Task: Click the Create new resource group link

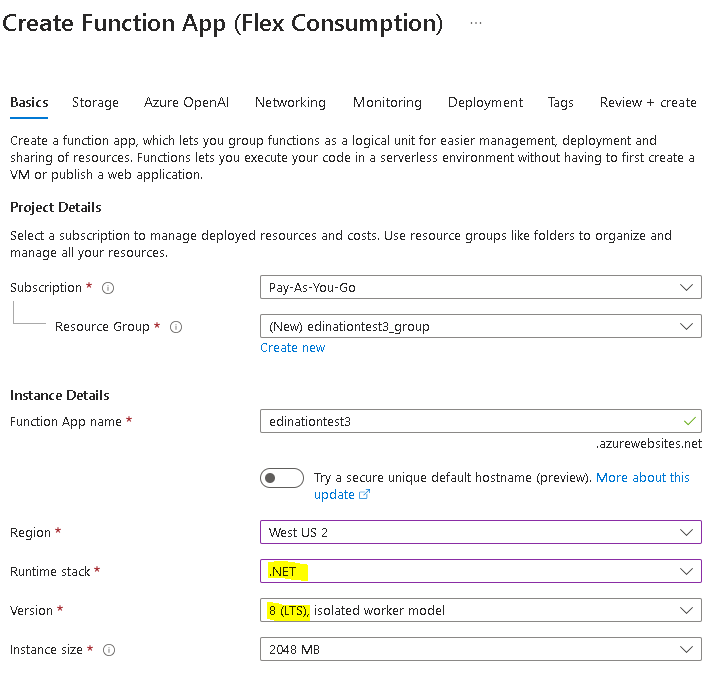Action: 293,348
